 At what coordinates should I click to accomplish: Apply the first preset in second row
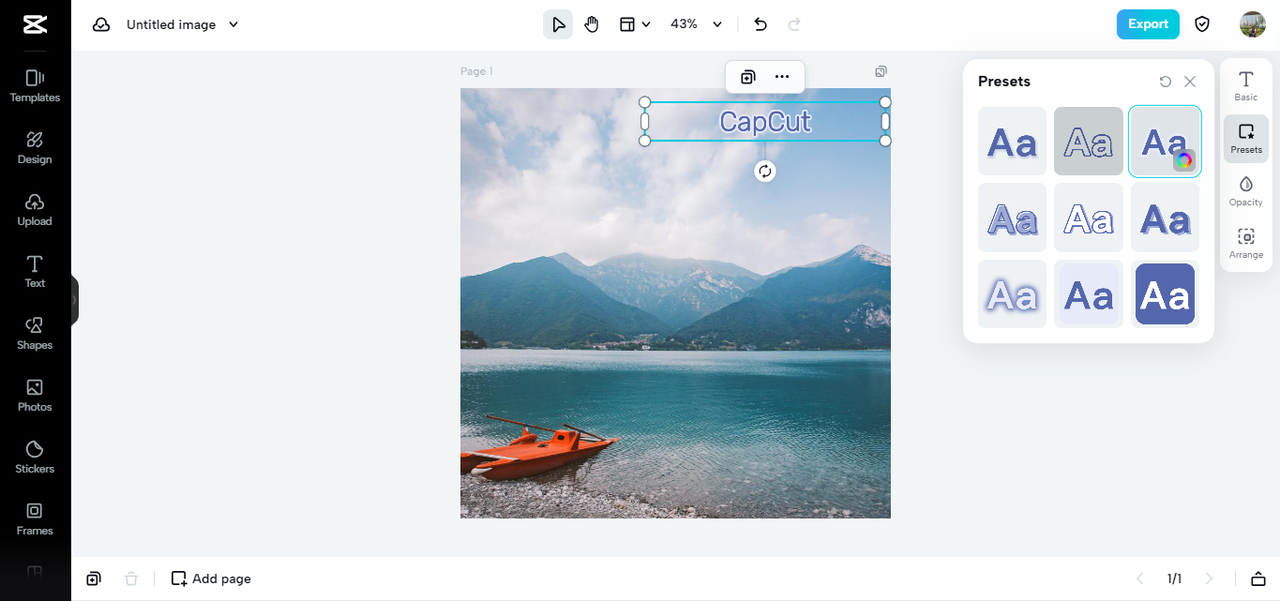(x=1012, y=217)
